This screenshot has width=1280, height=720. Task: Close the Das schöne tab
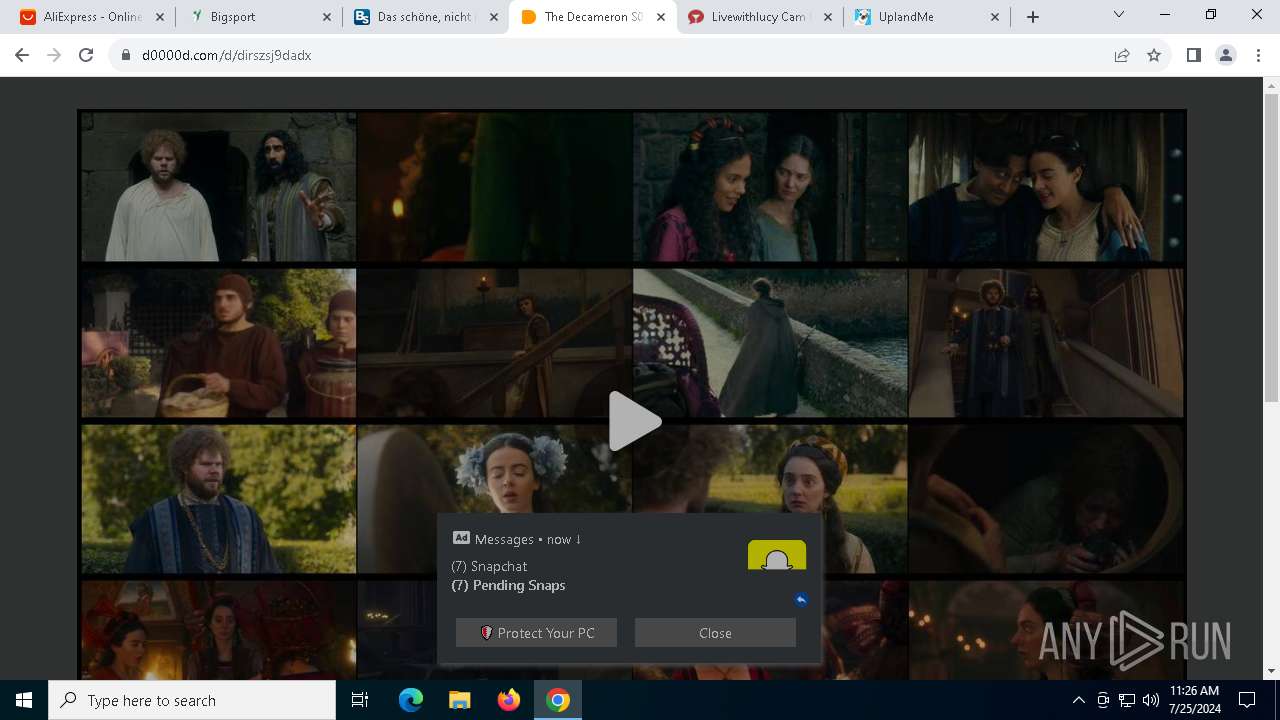tap(493, 17)
